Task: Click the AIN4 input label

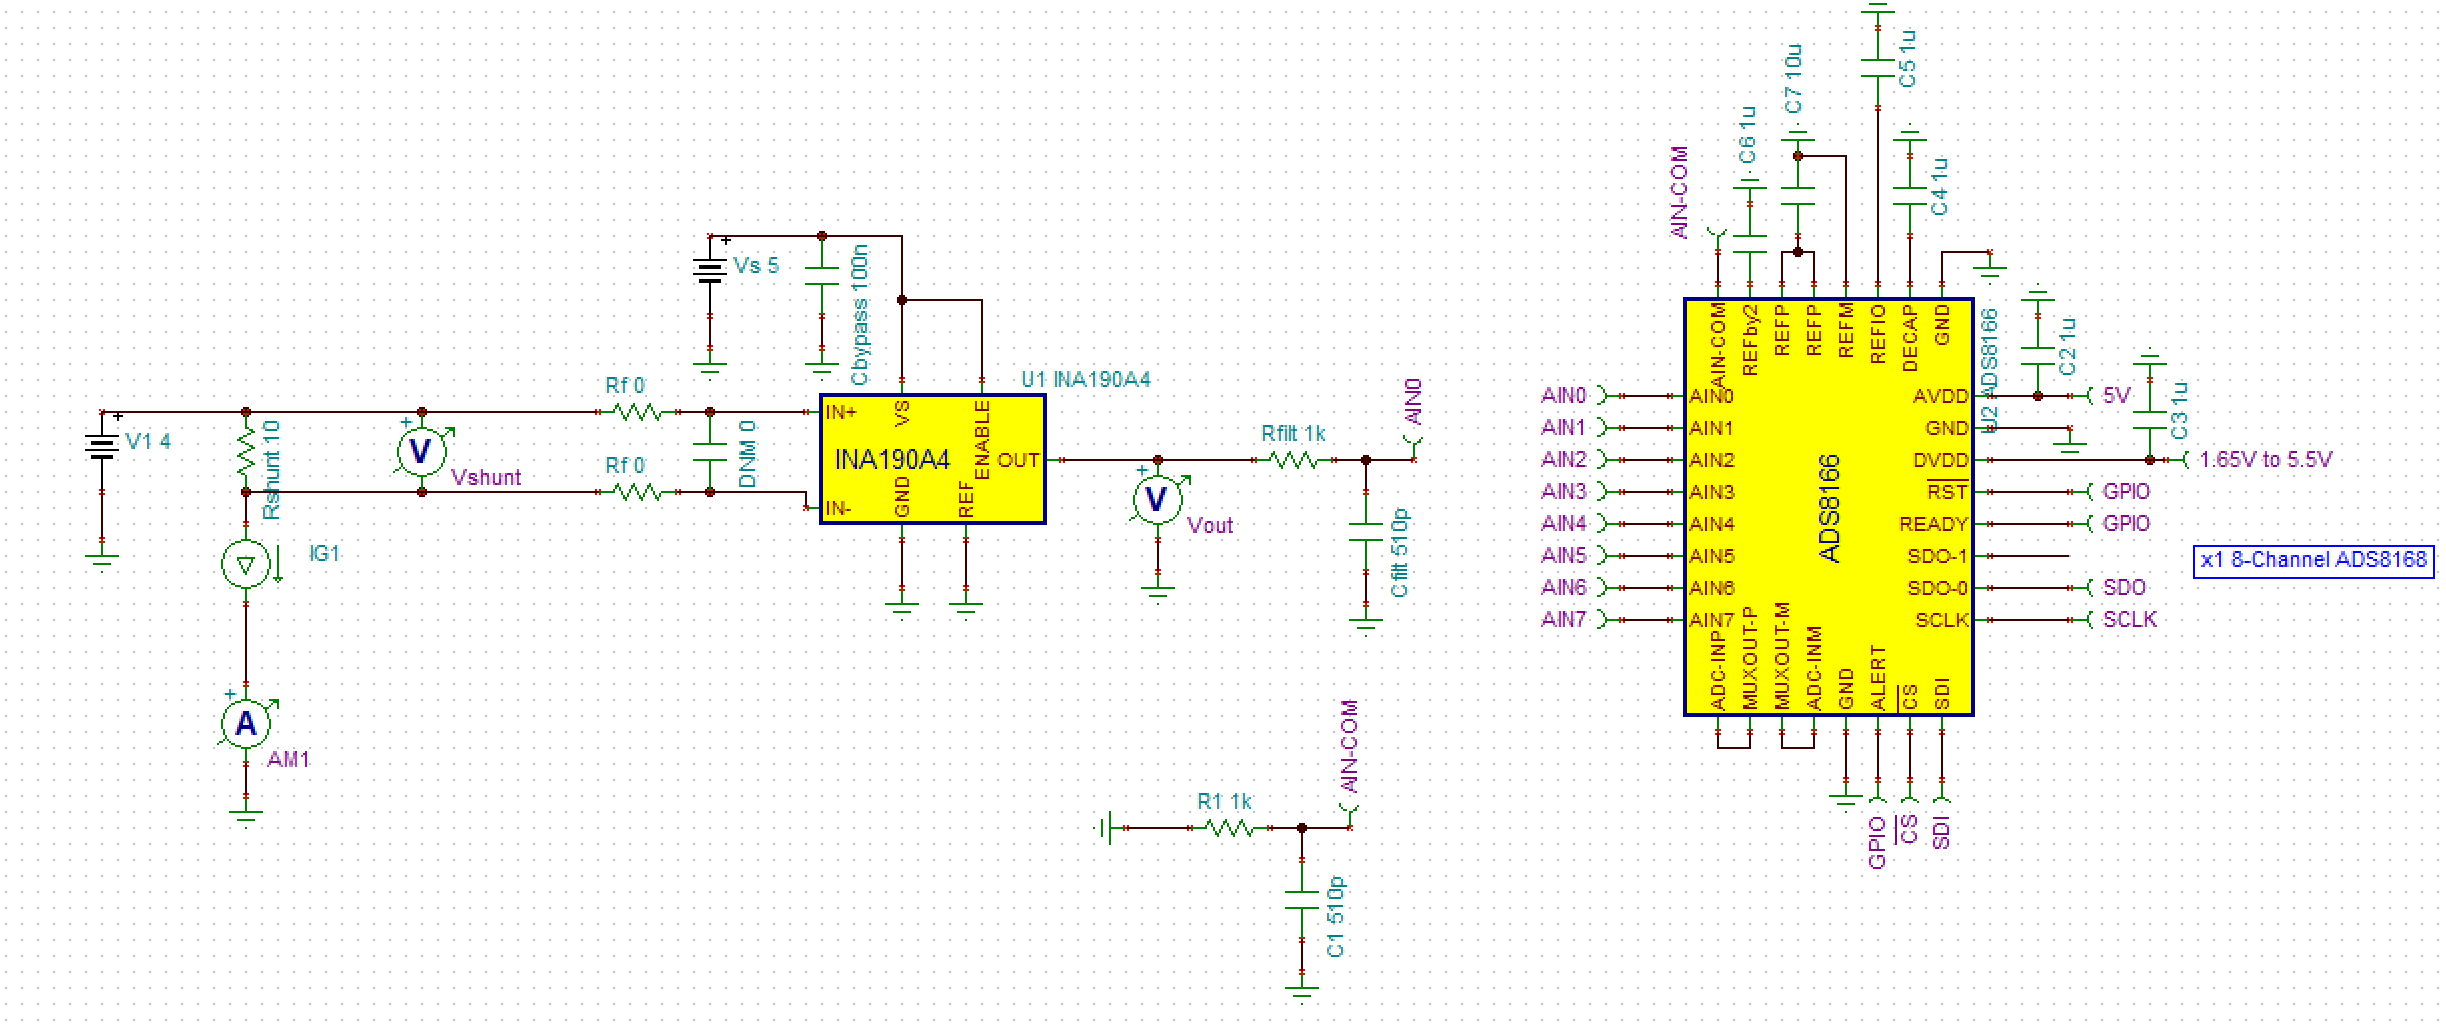Action: coord(1564,524)
